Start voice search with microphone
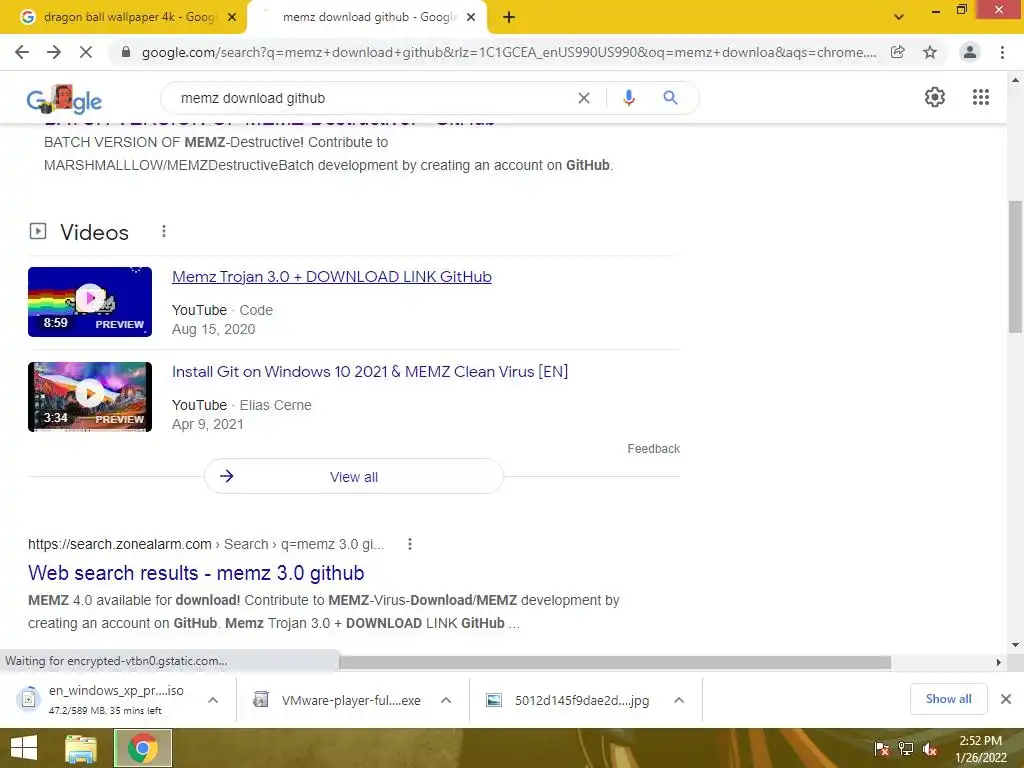 pyautogui.click(x=628, y=98)
